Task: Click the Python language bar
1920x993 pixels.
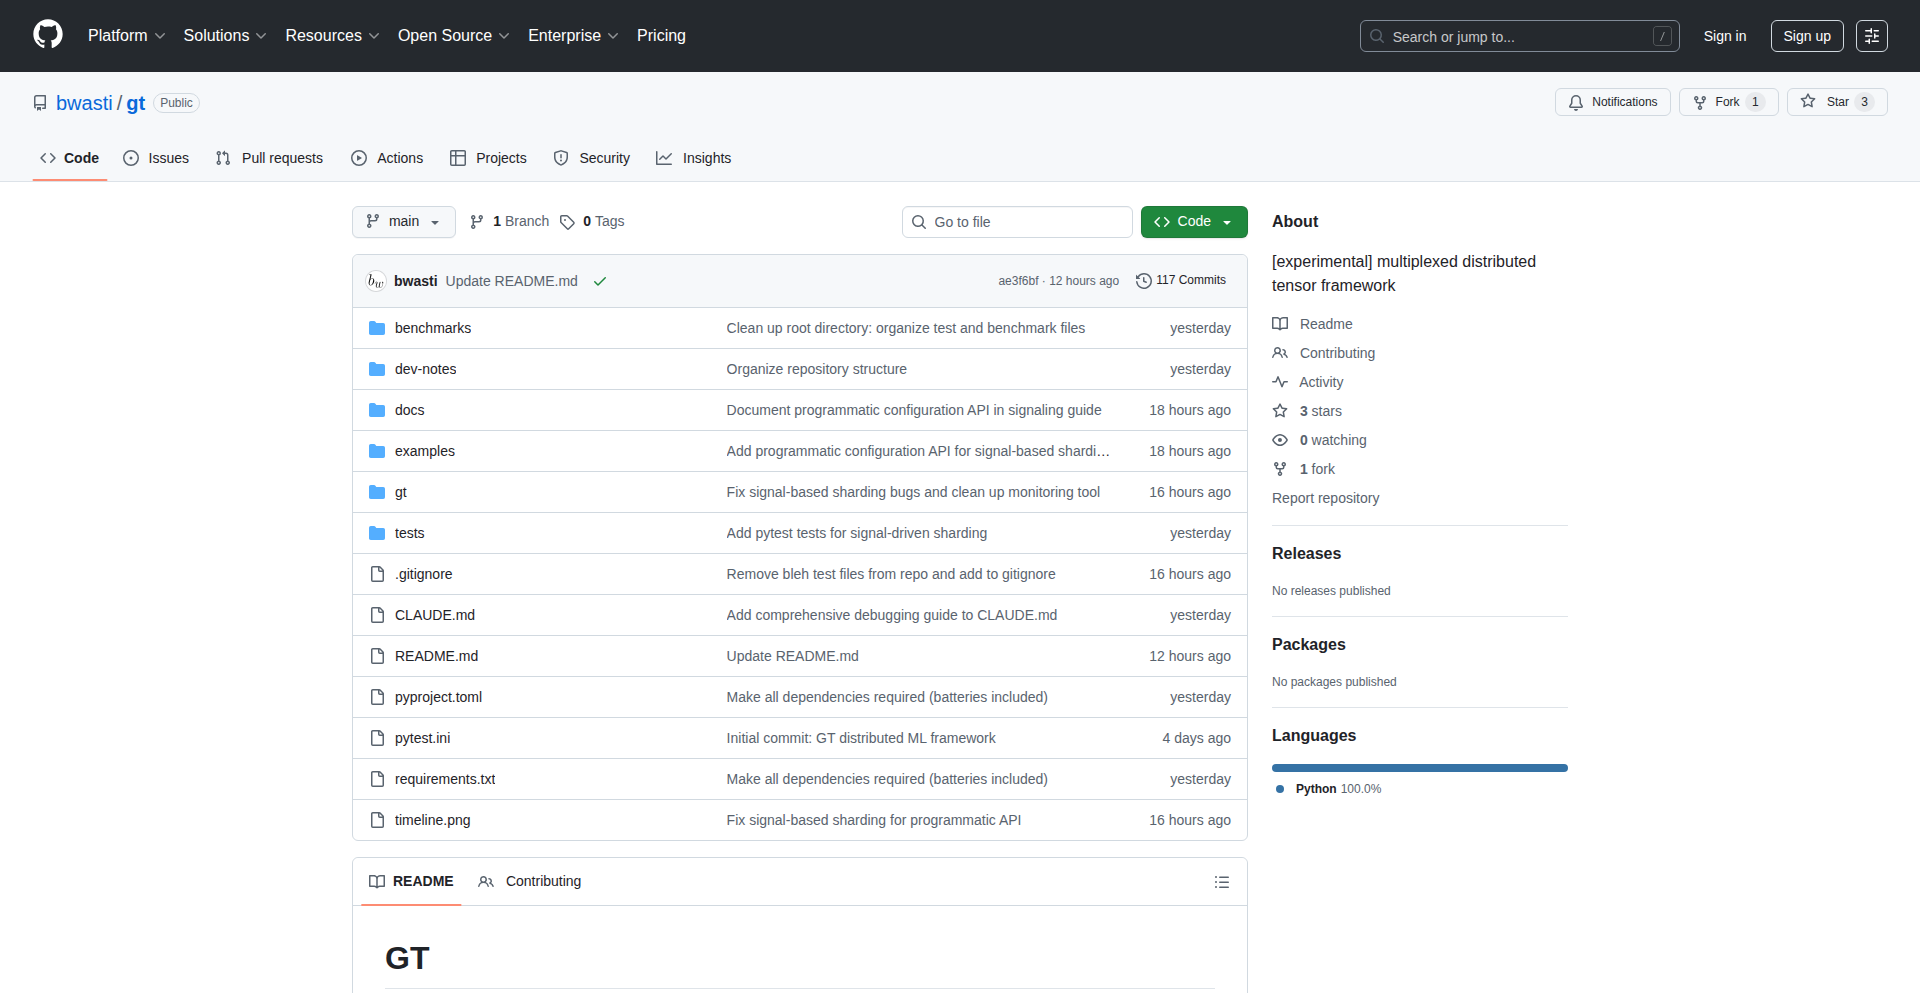Action: pyautogui.click(x=1419, y=768)
